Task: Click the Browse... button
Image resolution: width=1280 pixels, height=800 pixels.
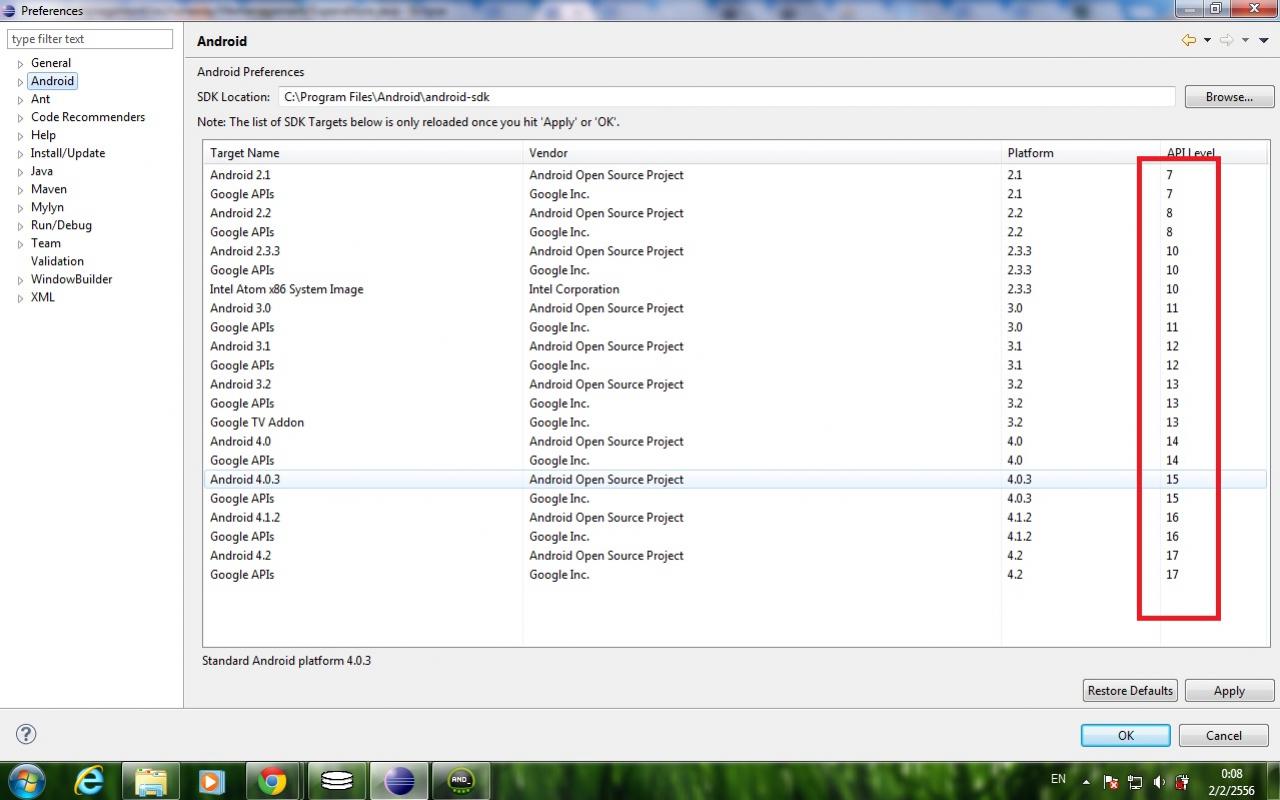Action: pyautogui.click(x=1229, y=97)
